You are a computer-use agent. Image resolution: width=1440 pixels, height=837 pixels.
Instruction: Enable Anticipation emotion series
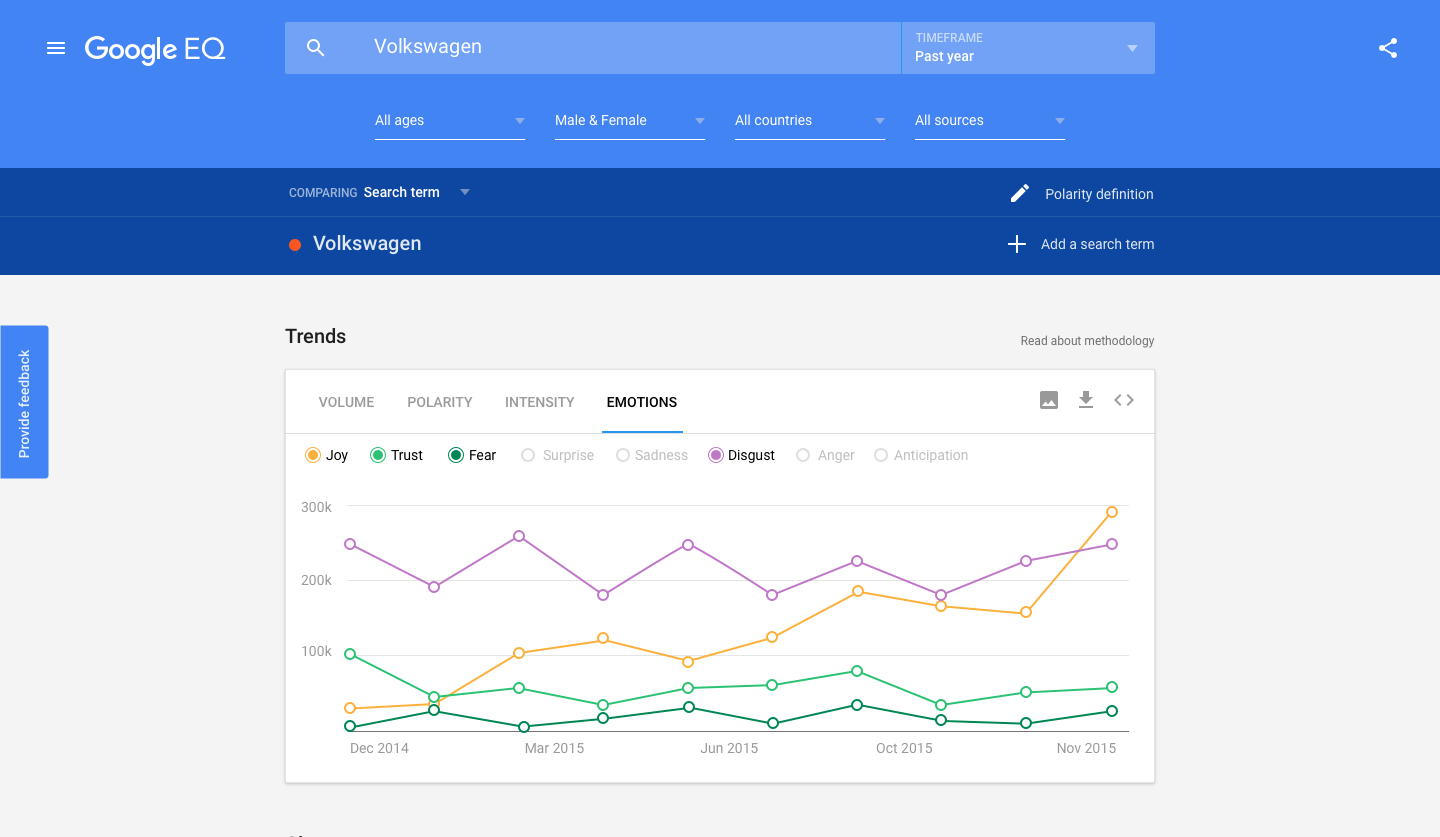pos(921,455)
